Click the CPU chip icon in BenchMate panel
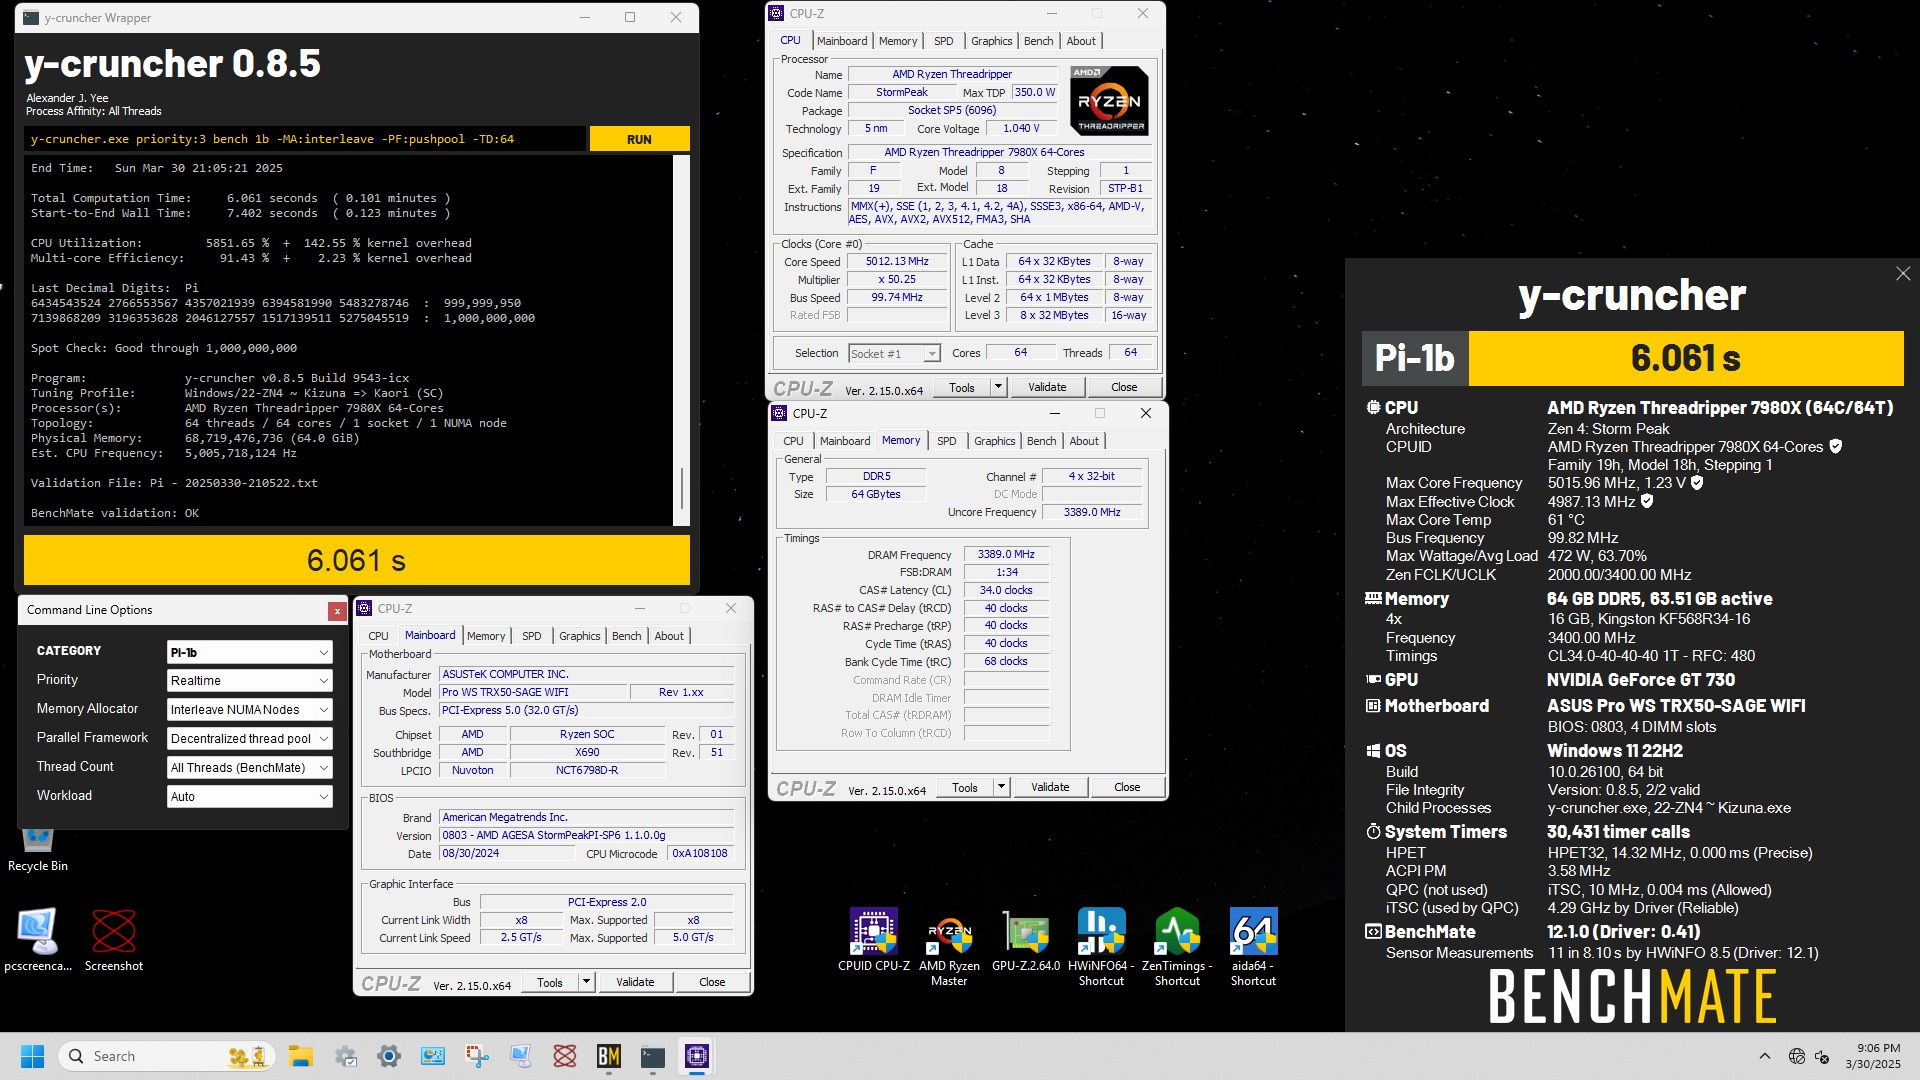The image size is (1920, 1080). tap(1373, 408)
